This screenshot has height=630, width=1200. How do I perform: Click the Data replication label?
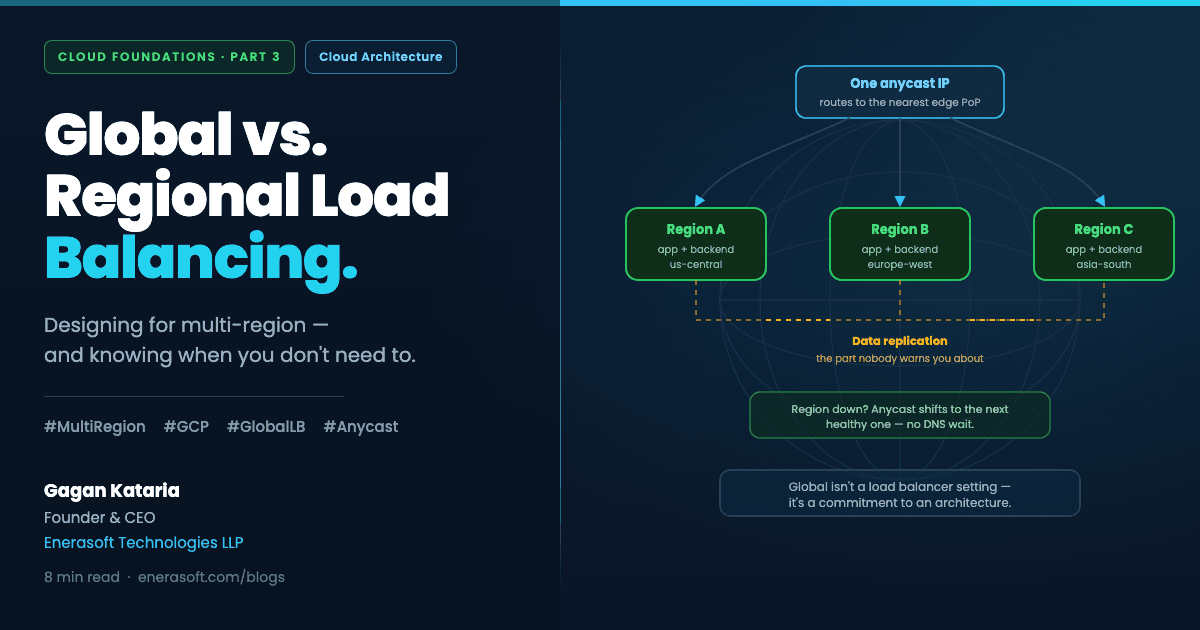pyautogui.click(x=900, y=342)
